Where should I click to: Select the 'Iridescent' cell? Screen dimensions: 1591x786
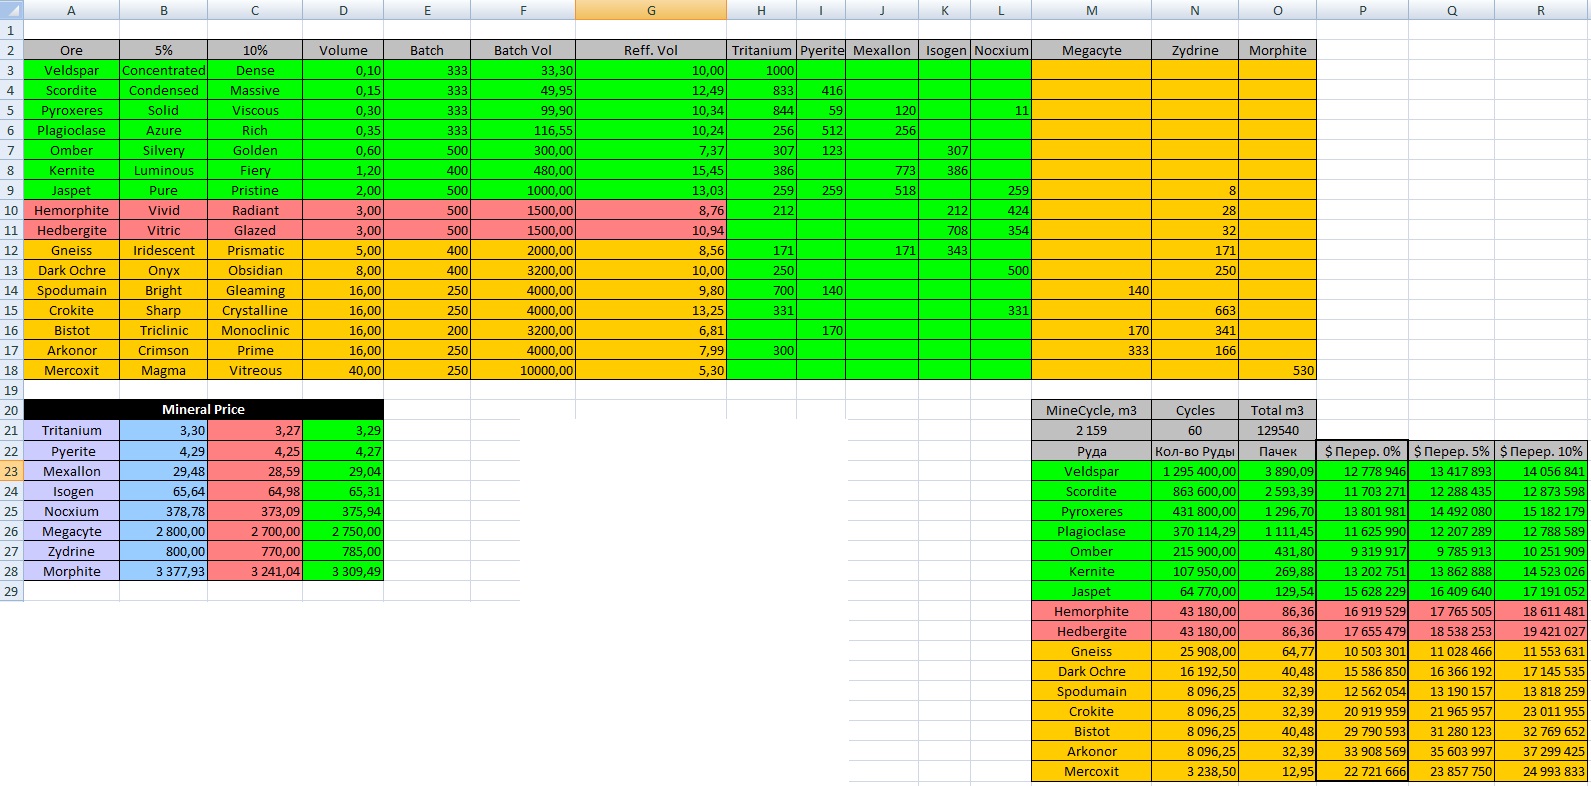pos(163,250)
